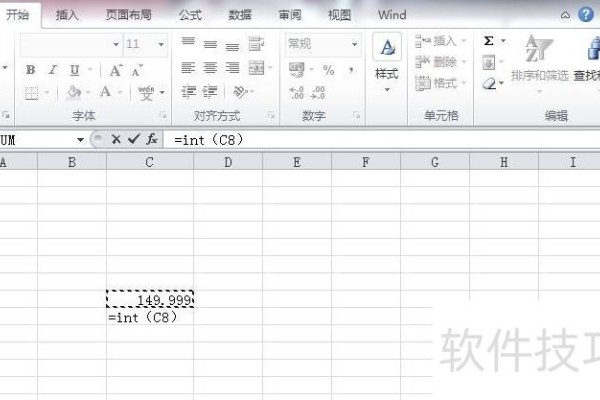Select the cell containing 149.999

[150, 299]
